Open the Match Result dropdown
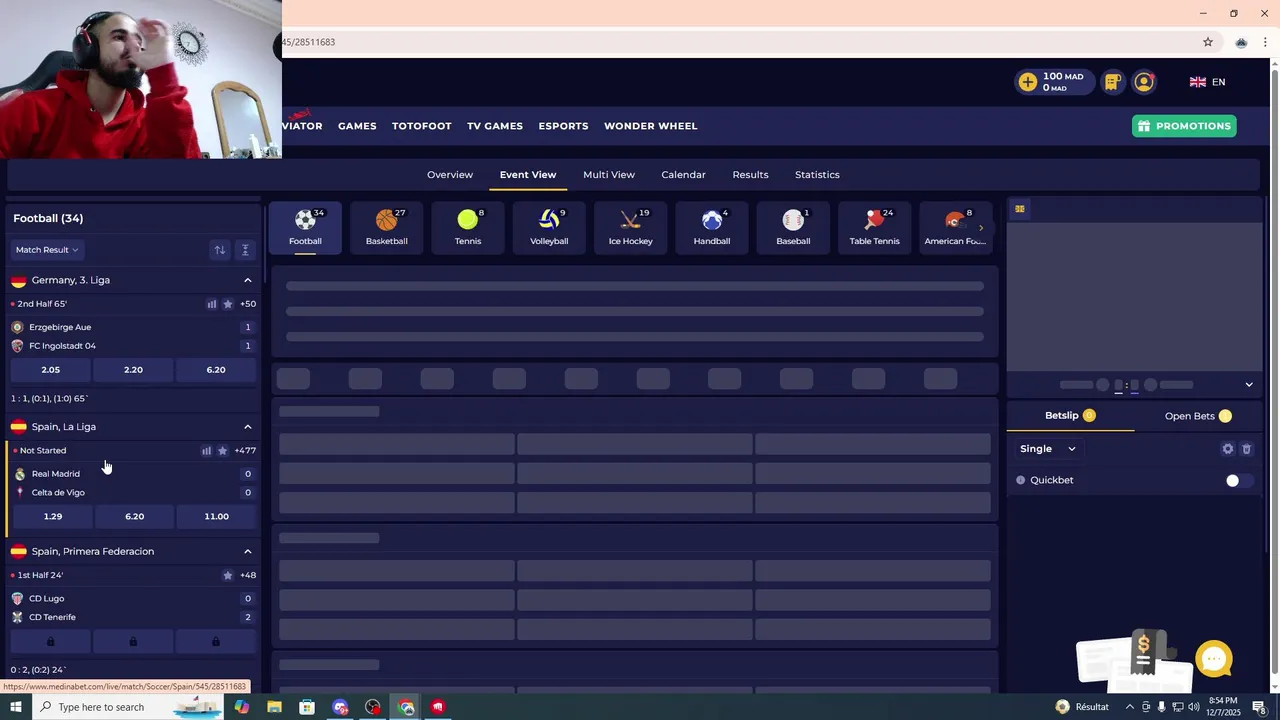1280x720 pixels. [x=47, y=250]
